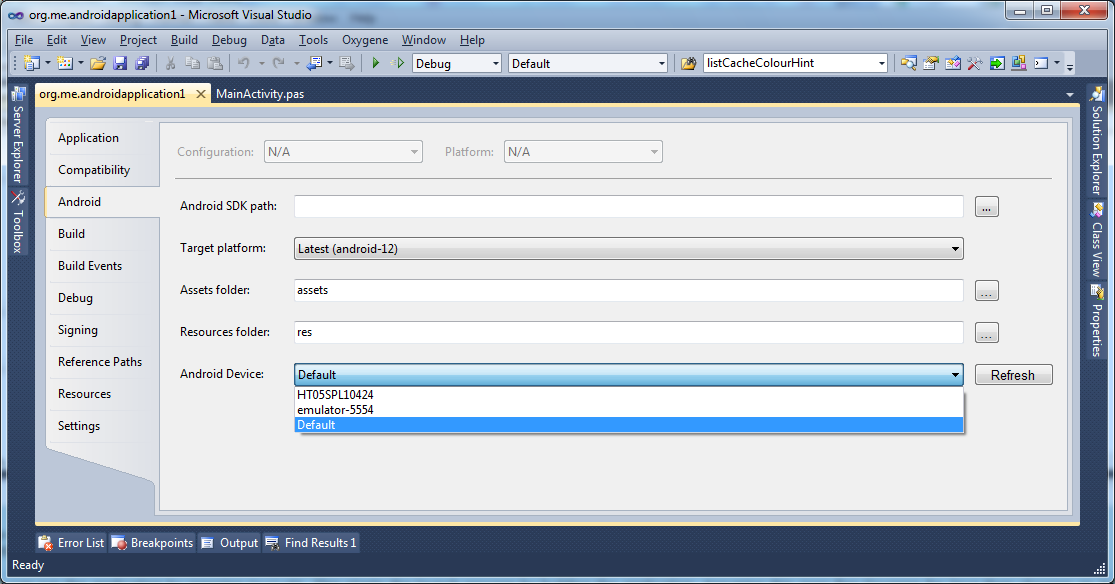
Task: Switch to the Signing settings page
Action: pos(102,330)
